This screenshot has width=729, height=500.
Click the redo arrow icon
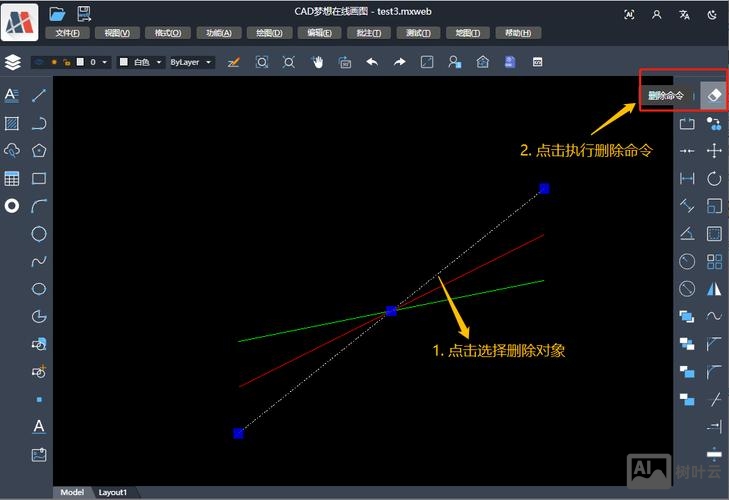[x=399, y=62]
